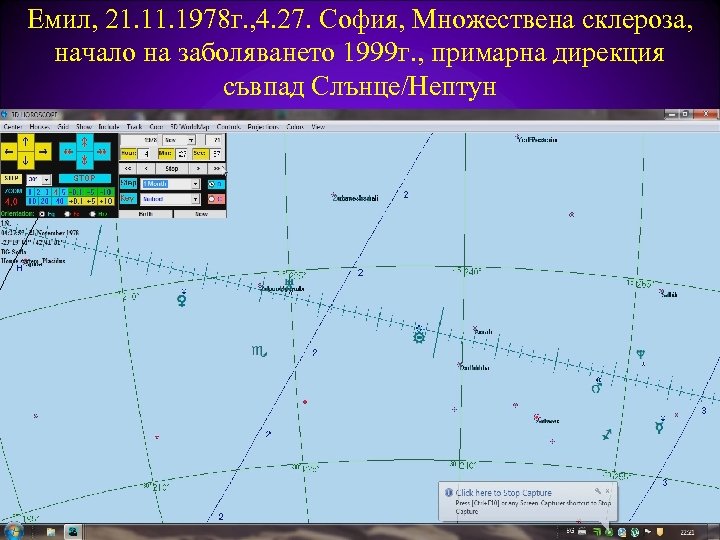Screen dimensions: 720x540
Task: Click the yellow +0.1 zoom increment
Action: [76, 201]
